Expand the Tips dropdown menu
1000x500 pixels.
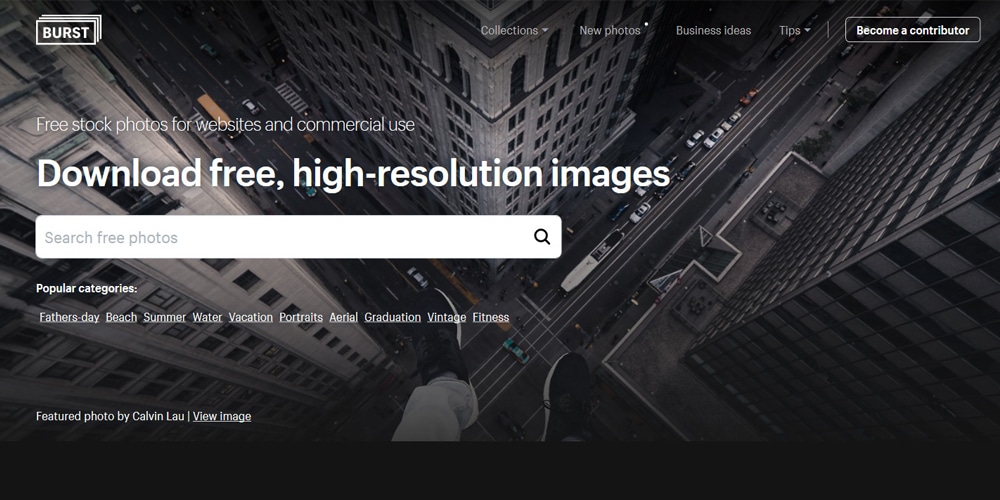(x=795, y=31)
